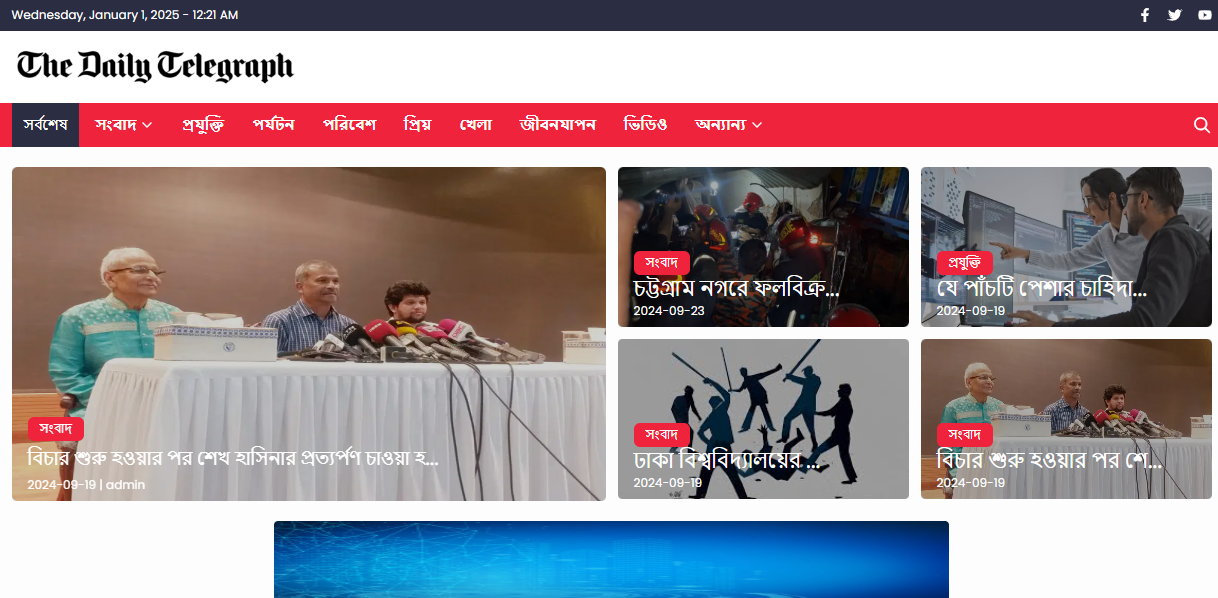
Task: Open large headline বিচার শুরু হওয়ার পর শেখ হাসিনার
Action: click(x=233, y=459)
